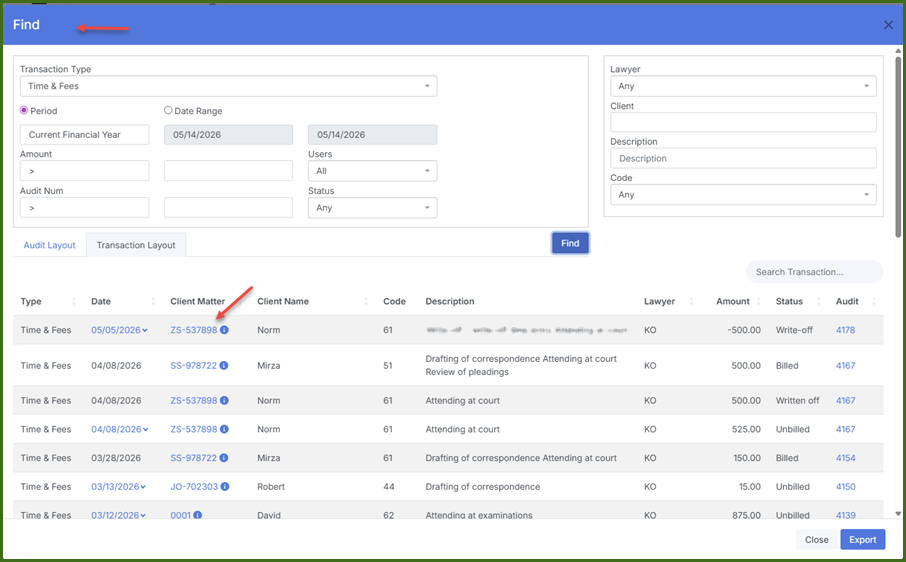Open the Code dropdown

[x=743, y=195]
